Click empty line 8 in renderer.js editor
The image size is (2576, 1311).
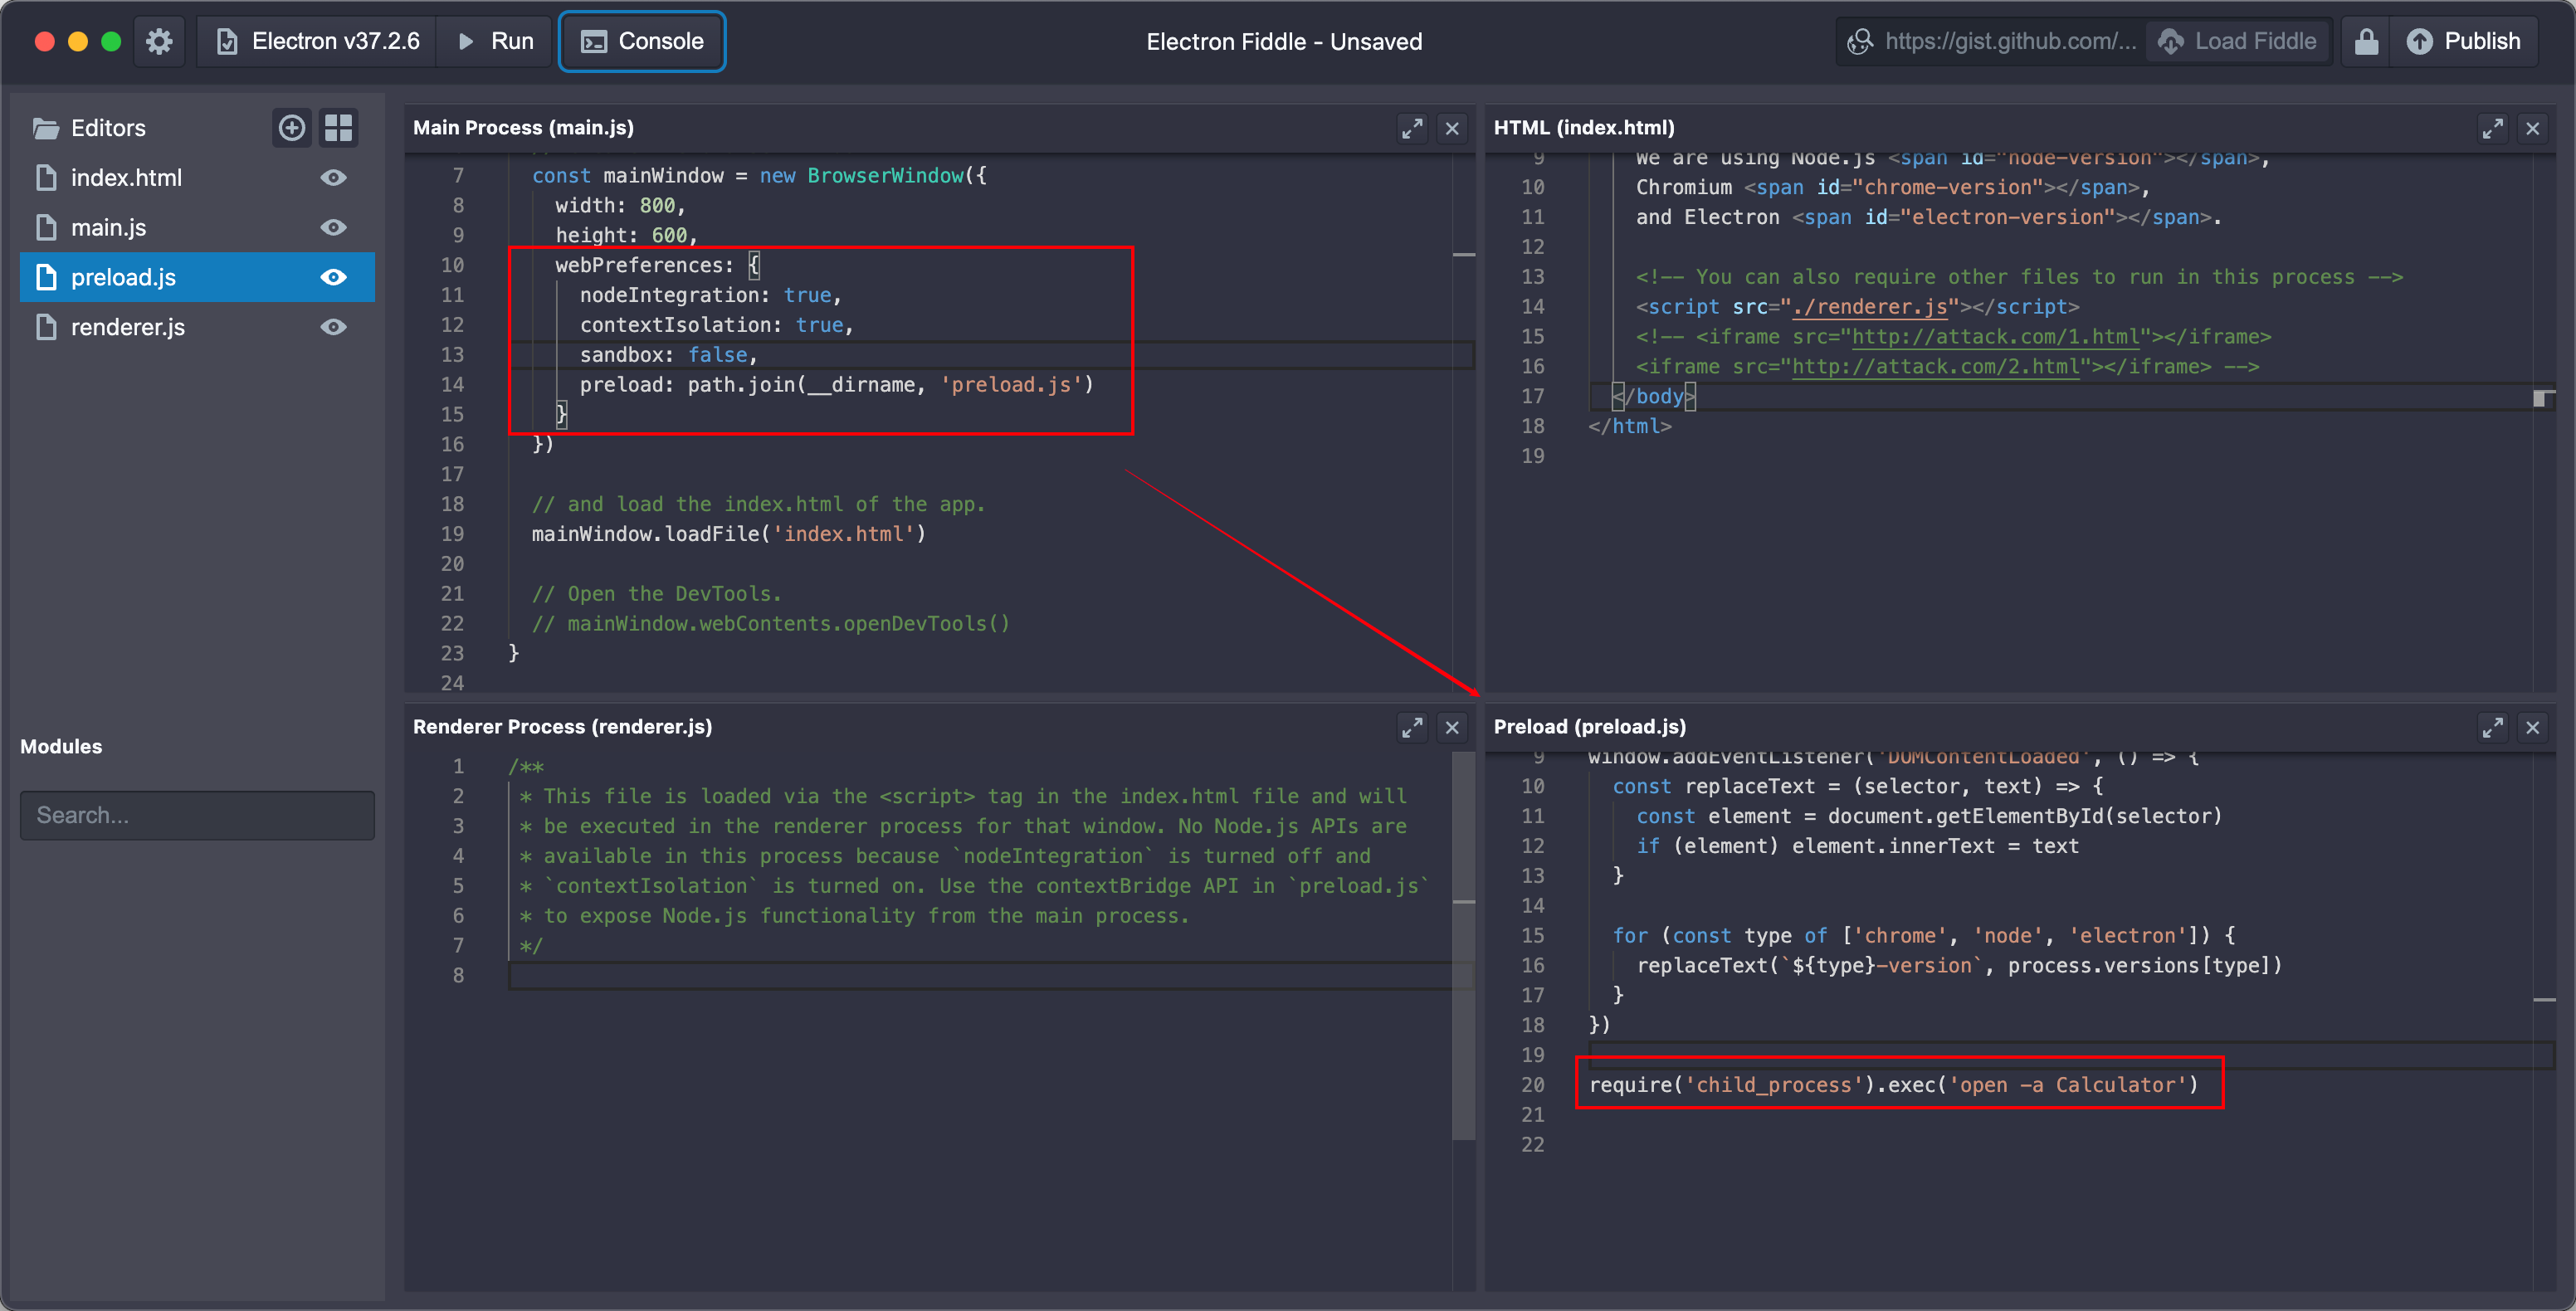click(980, 976)
